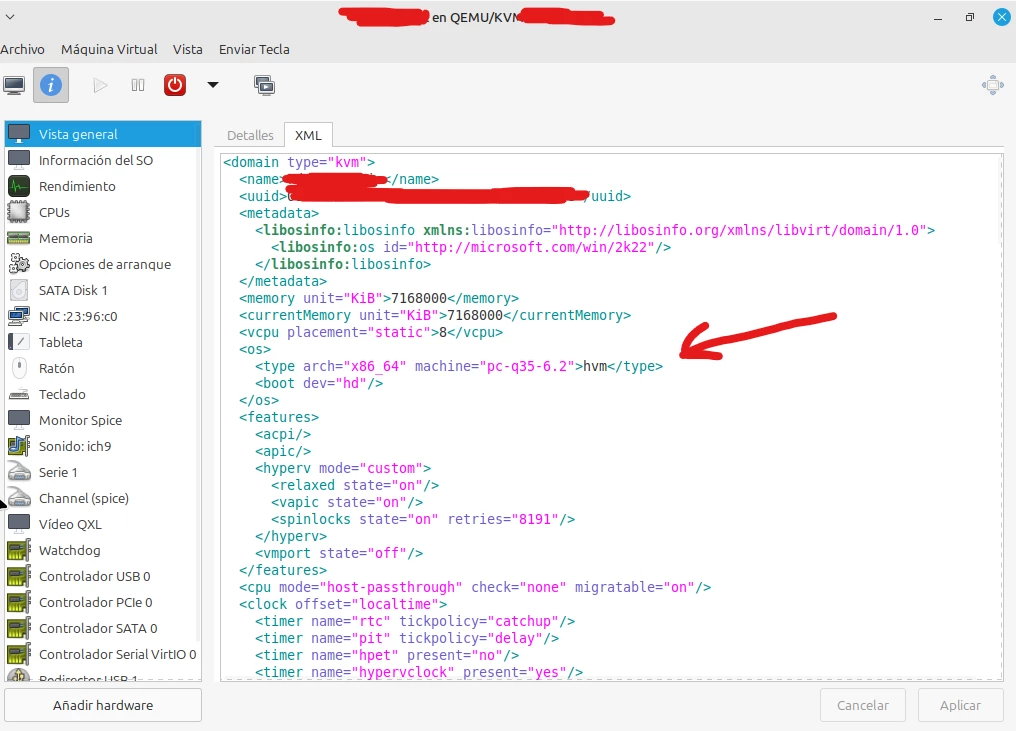Select the Watchdog entry
Image resolution: width=1016 pixels, height=731 pixels.
coord(103,550)
